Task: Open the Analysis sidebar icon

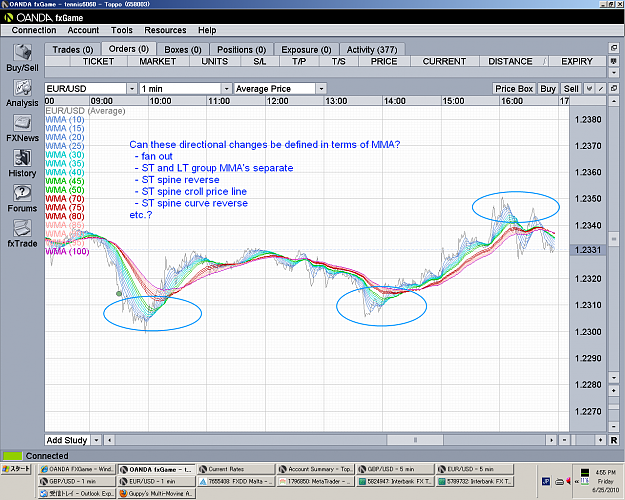Action: tap(22, 93)
